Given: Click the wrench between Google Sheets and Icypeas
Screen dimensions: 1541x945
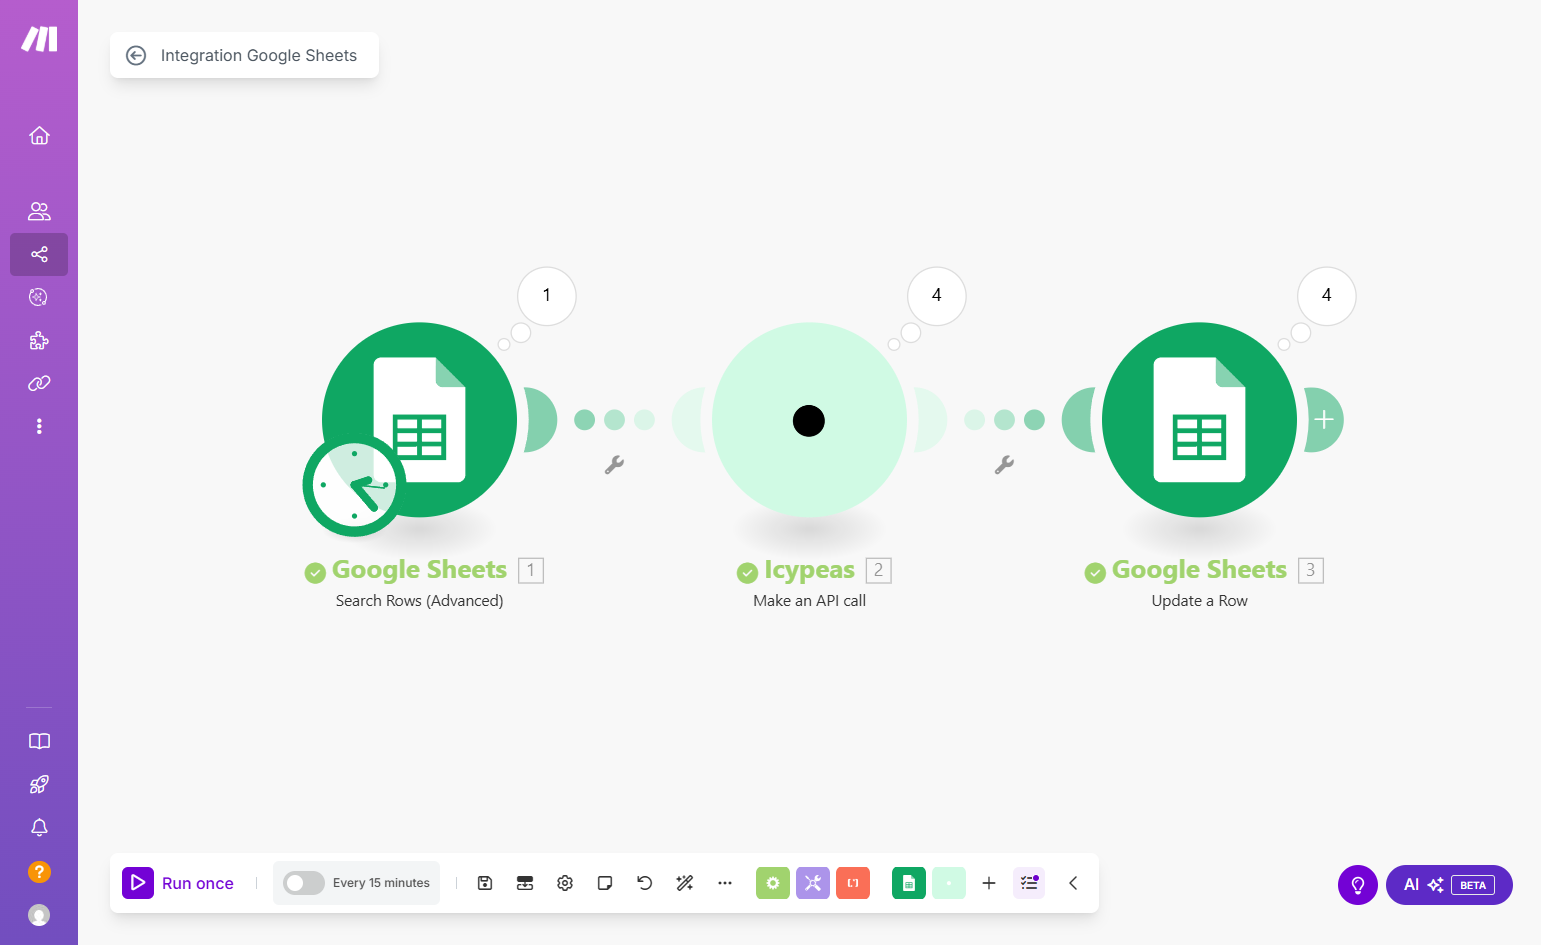Looking at the screenshot, I should pos(614,464).
